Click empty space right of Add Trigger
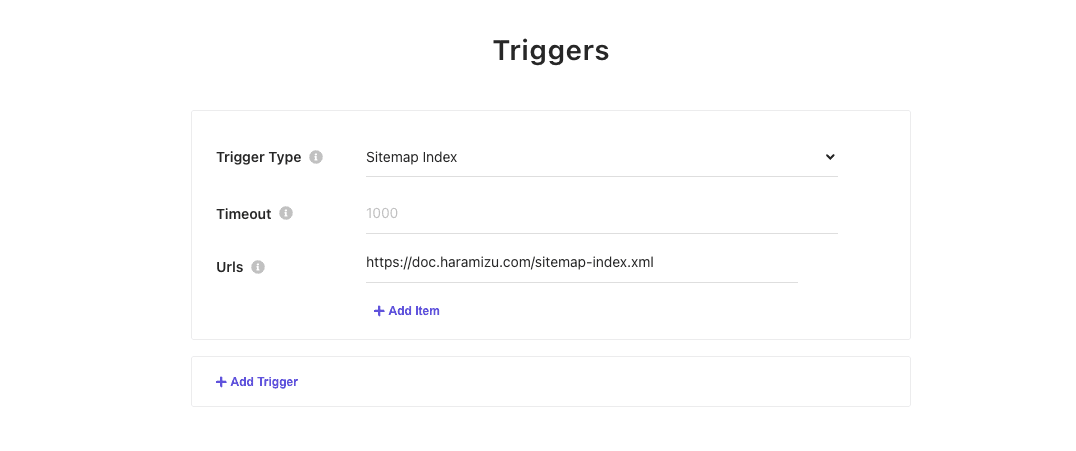The height and width of the screenshot is (451, 1076). (600, 382)
